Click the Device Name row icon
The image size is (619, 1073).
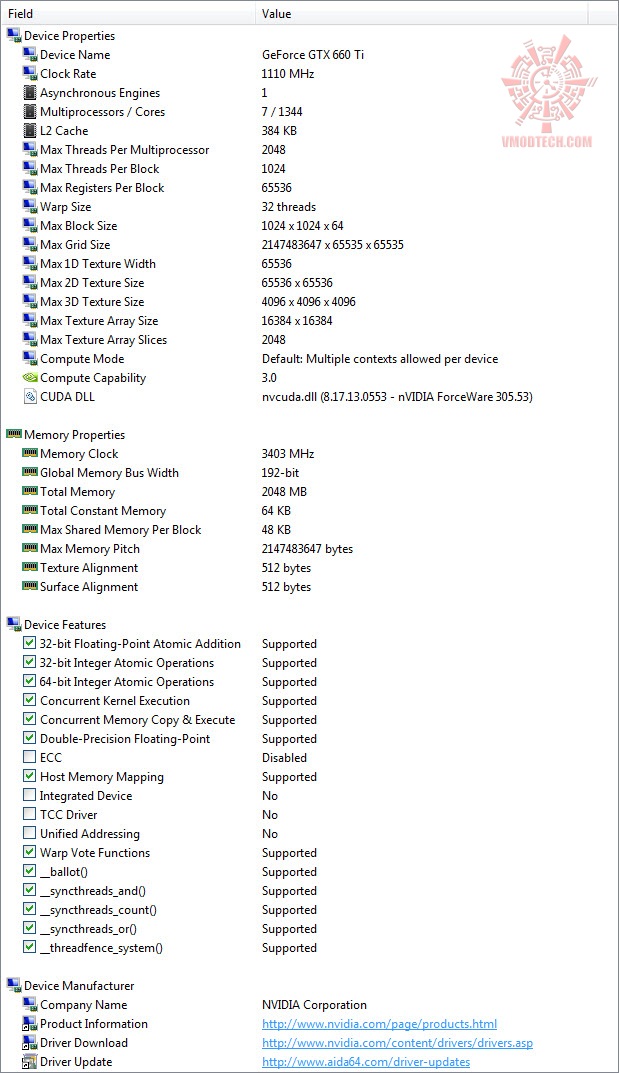coord(29,54)
